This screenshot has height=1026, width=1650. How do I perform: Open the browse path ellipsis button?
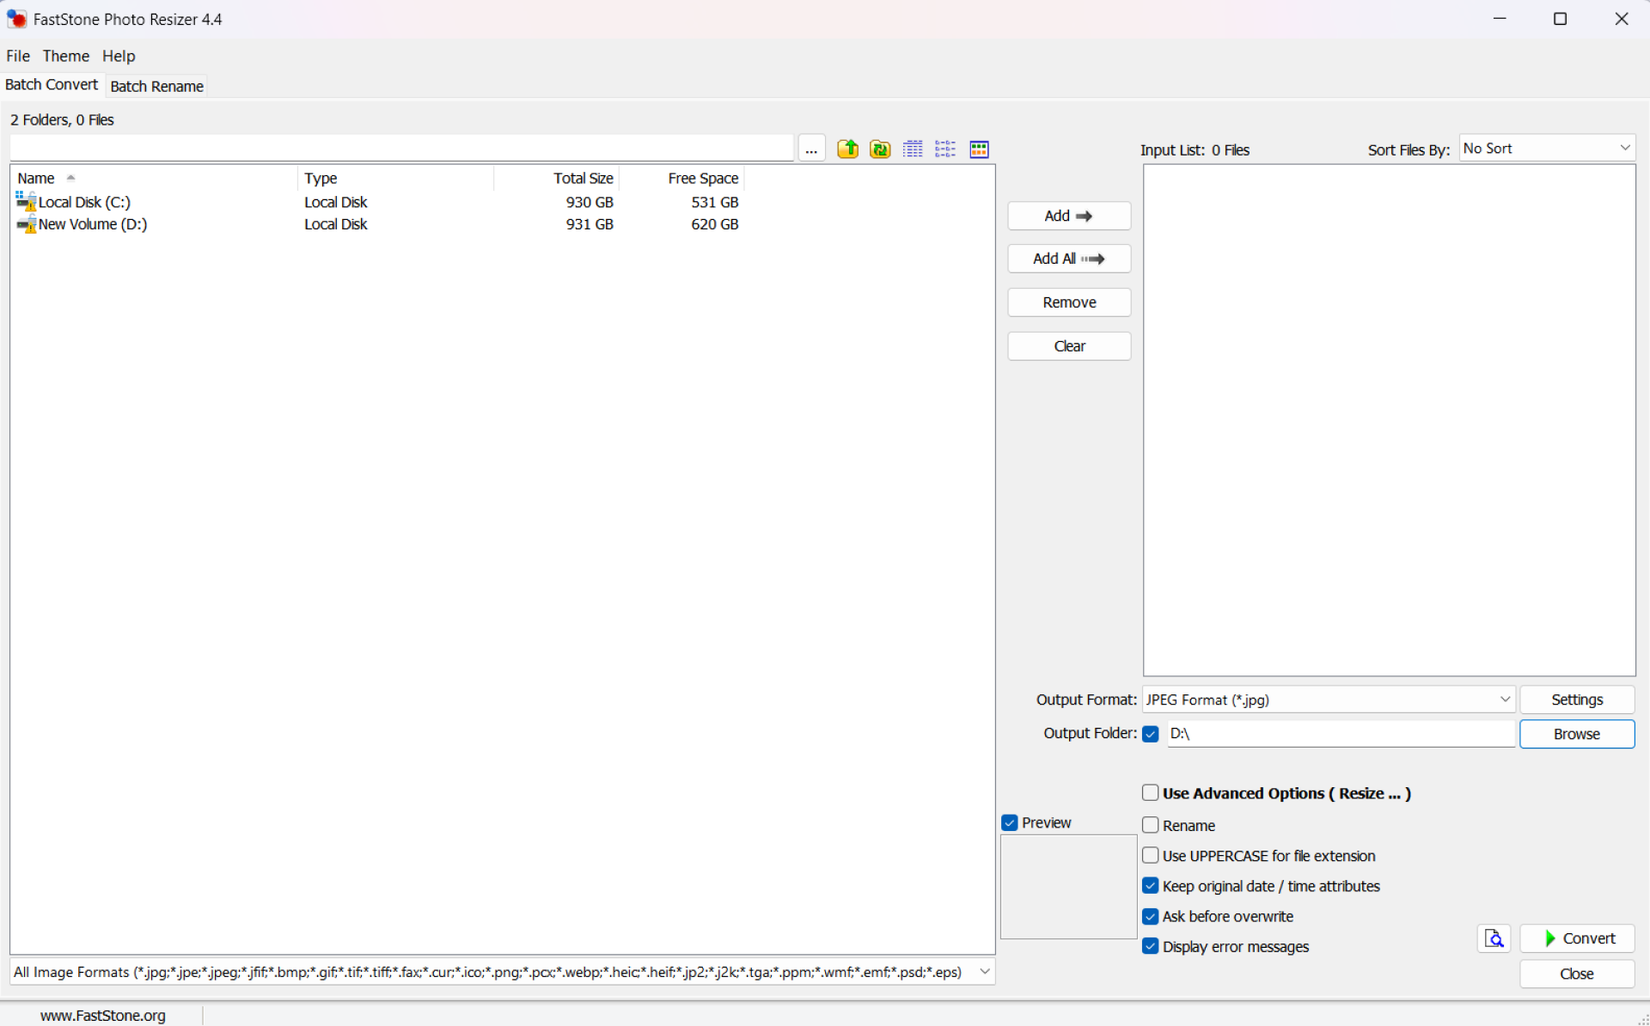coord(811,149)
